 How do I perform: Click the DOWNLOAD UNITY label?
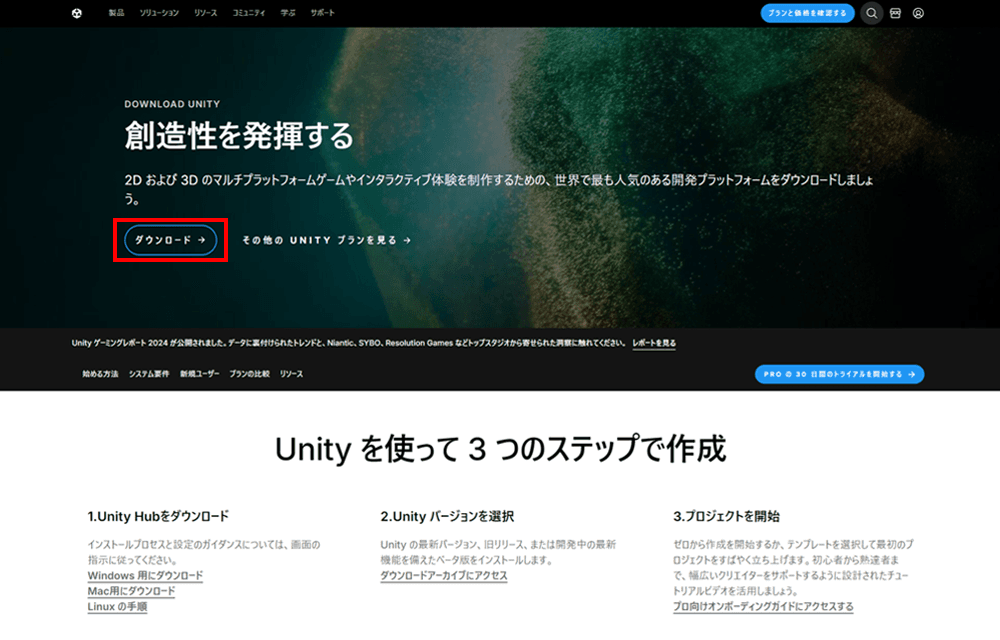[x=172, y=104]
